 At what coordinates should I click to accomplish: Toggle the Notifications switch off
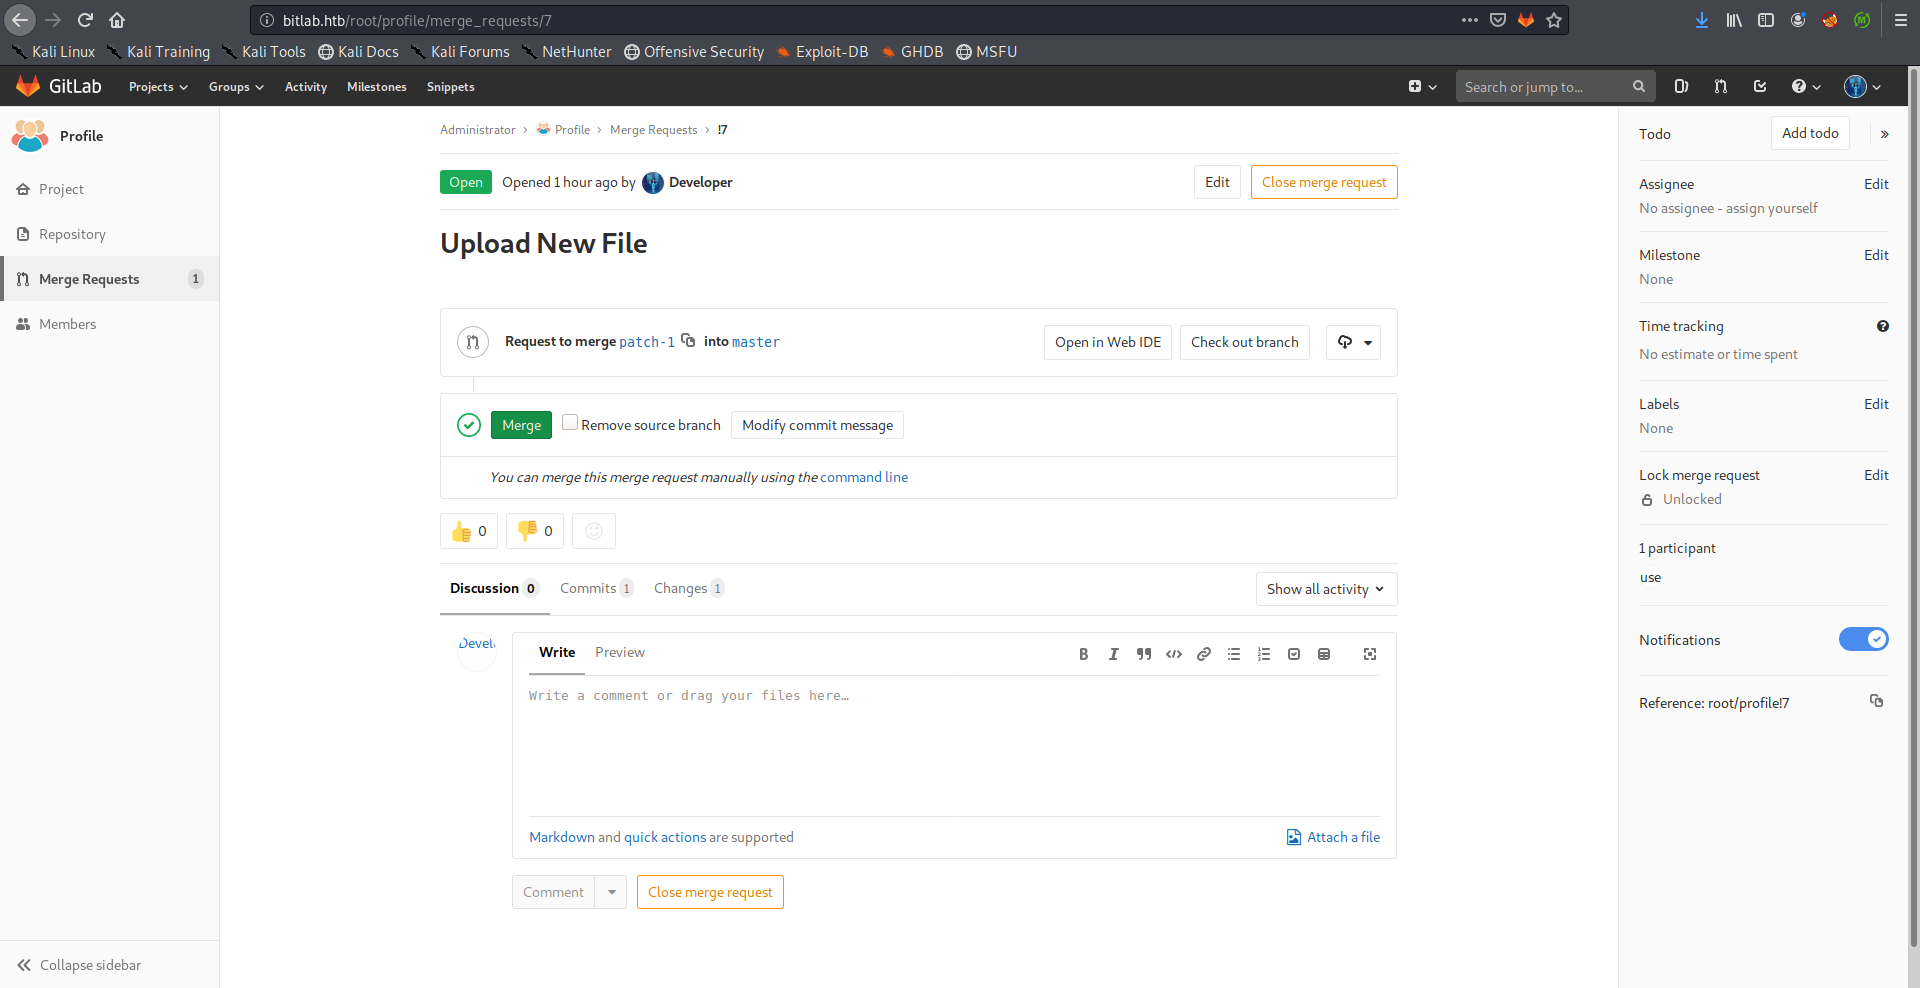pos(1863,640)
